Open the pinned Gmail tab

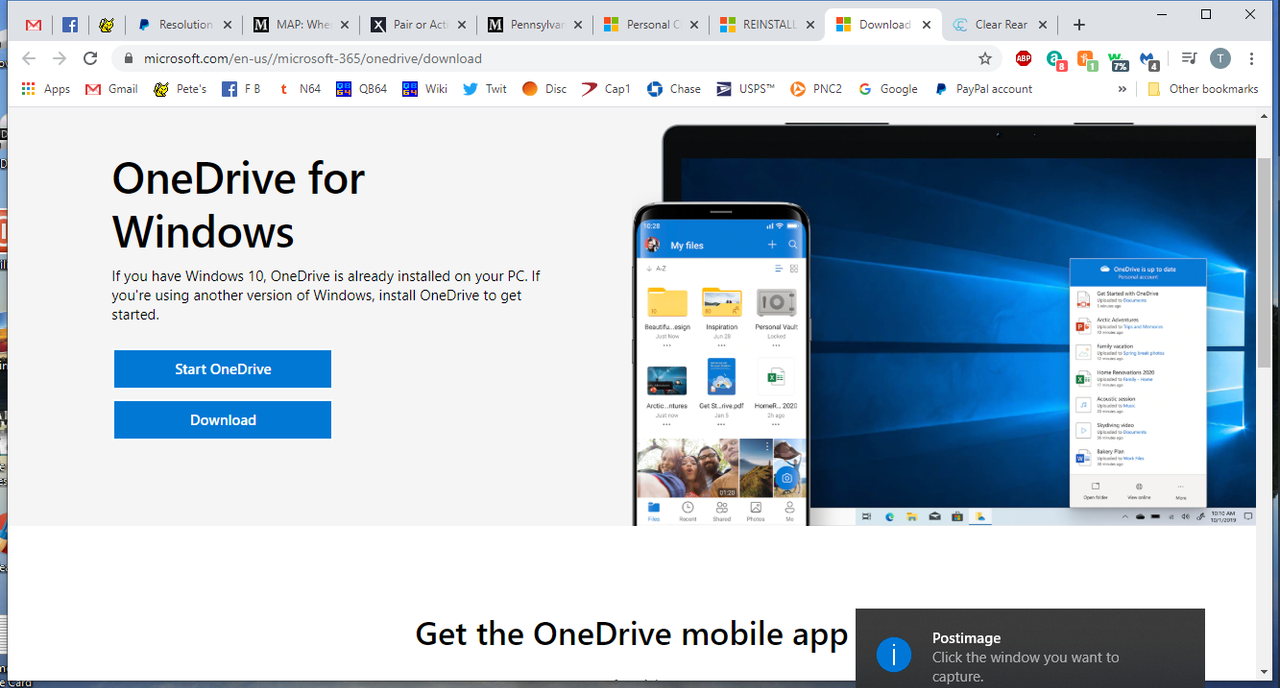pyautogui.click(x=34, y=25)
